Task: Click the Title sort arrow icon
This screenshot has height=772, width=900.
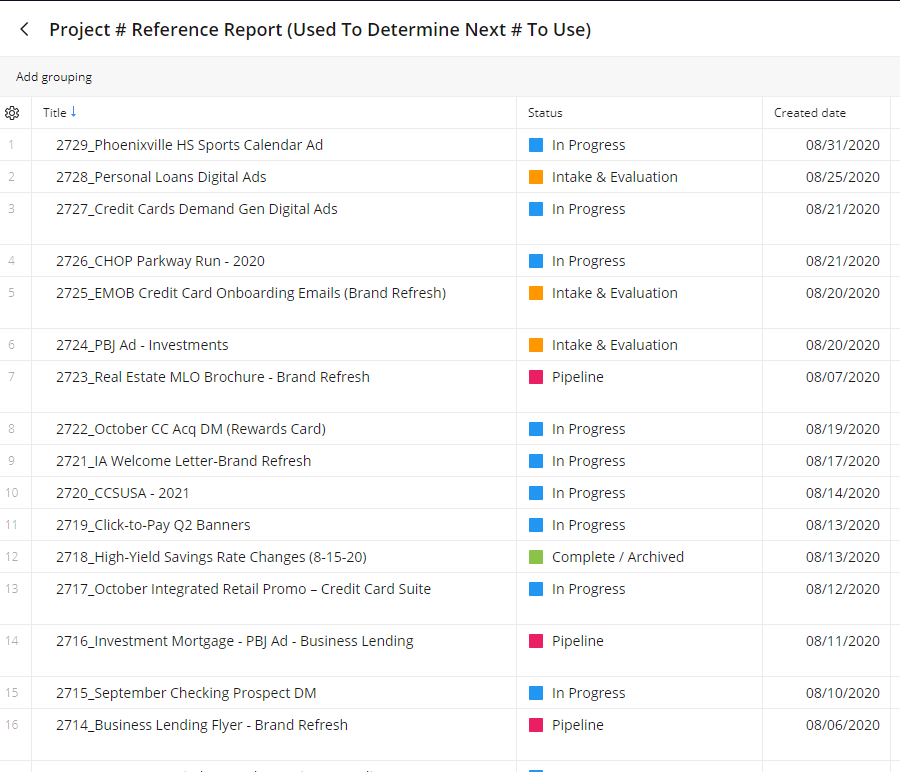Action: [73, 112]
